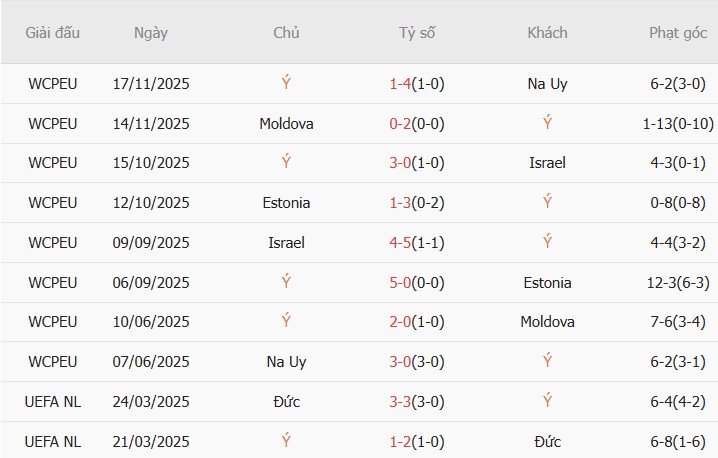
Task: Open away team Na Uy in 17/11/2025 match
Action: [x=547, y=84]
